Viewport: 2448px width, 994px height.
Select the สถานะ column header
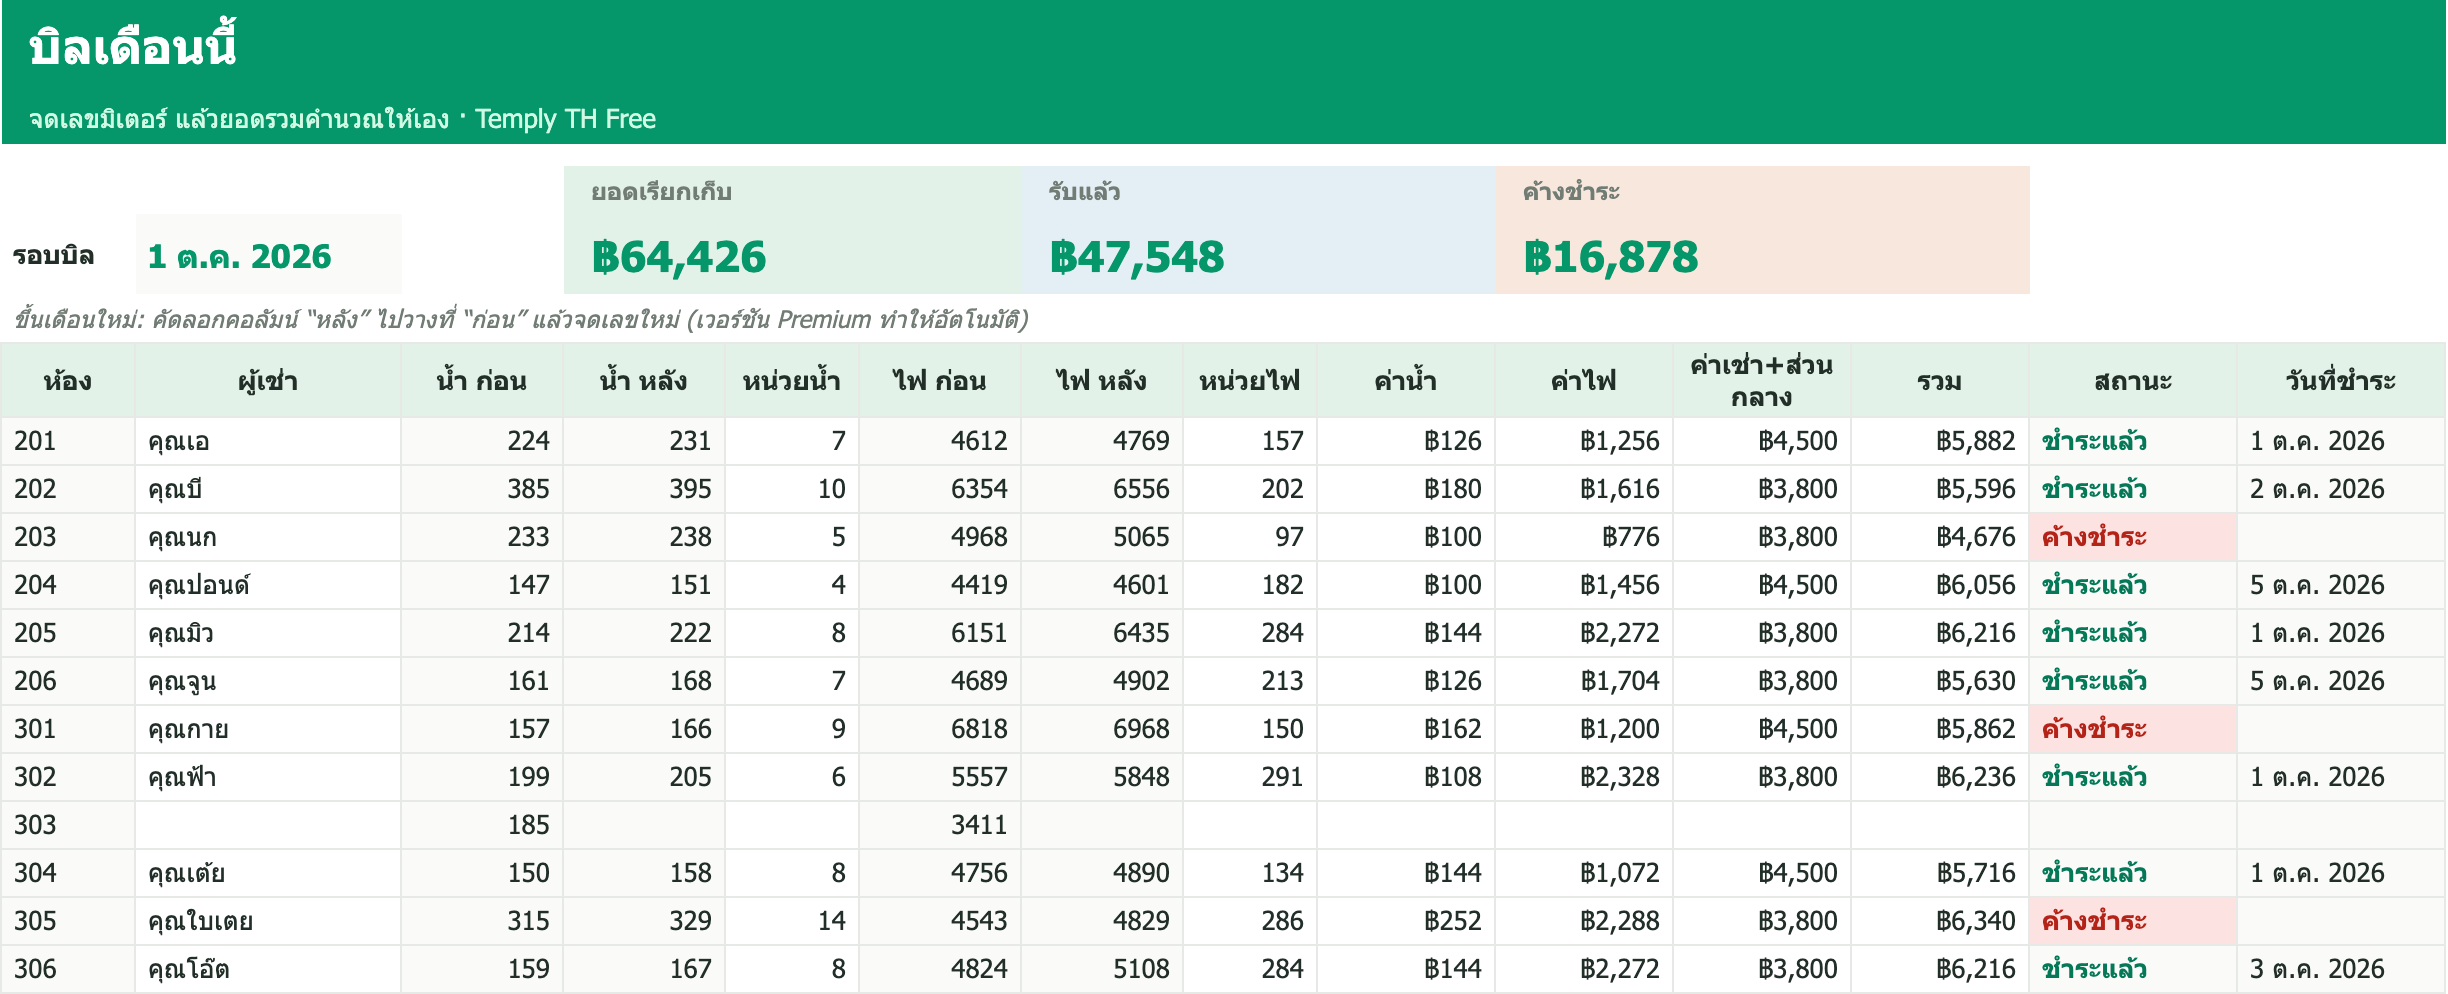pos(2133,381)
